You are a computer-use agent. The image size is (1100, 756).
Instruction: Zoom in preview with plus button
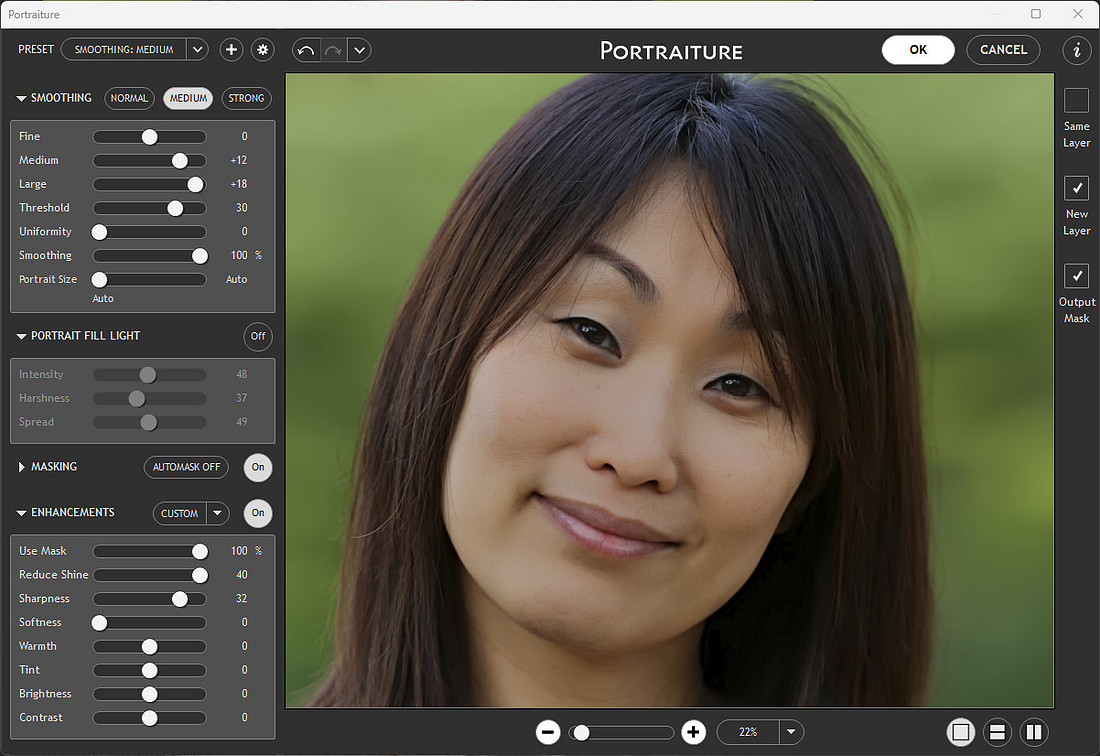(x=693, y=732)
